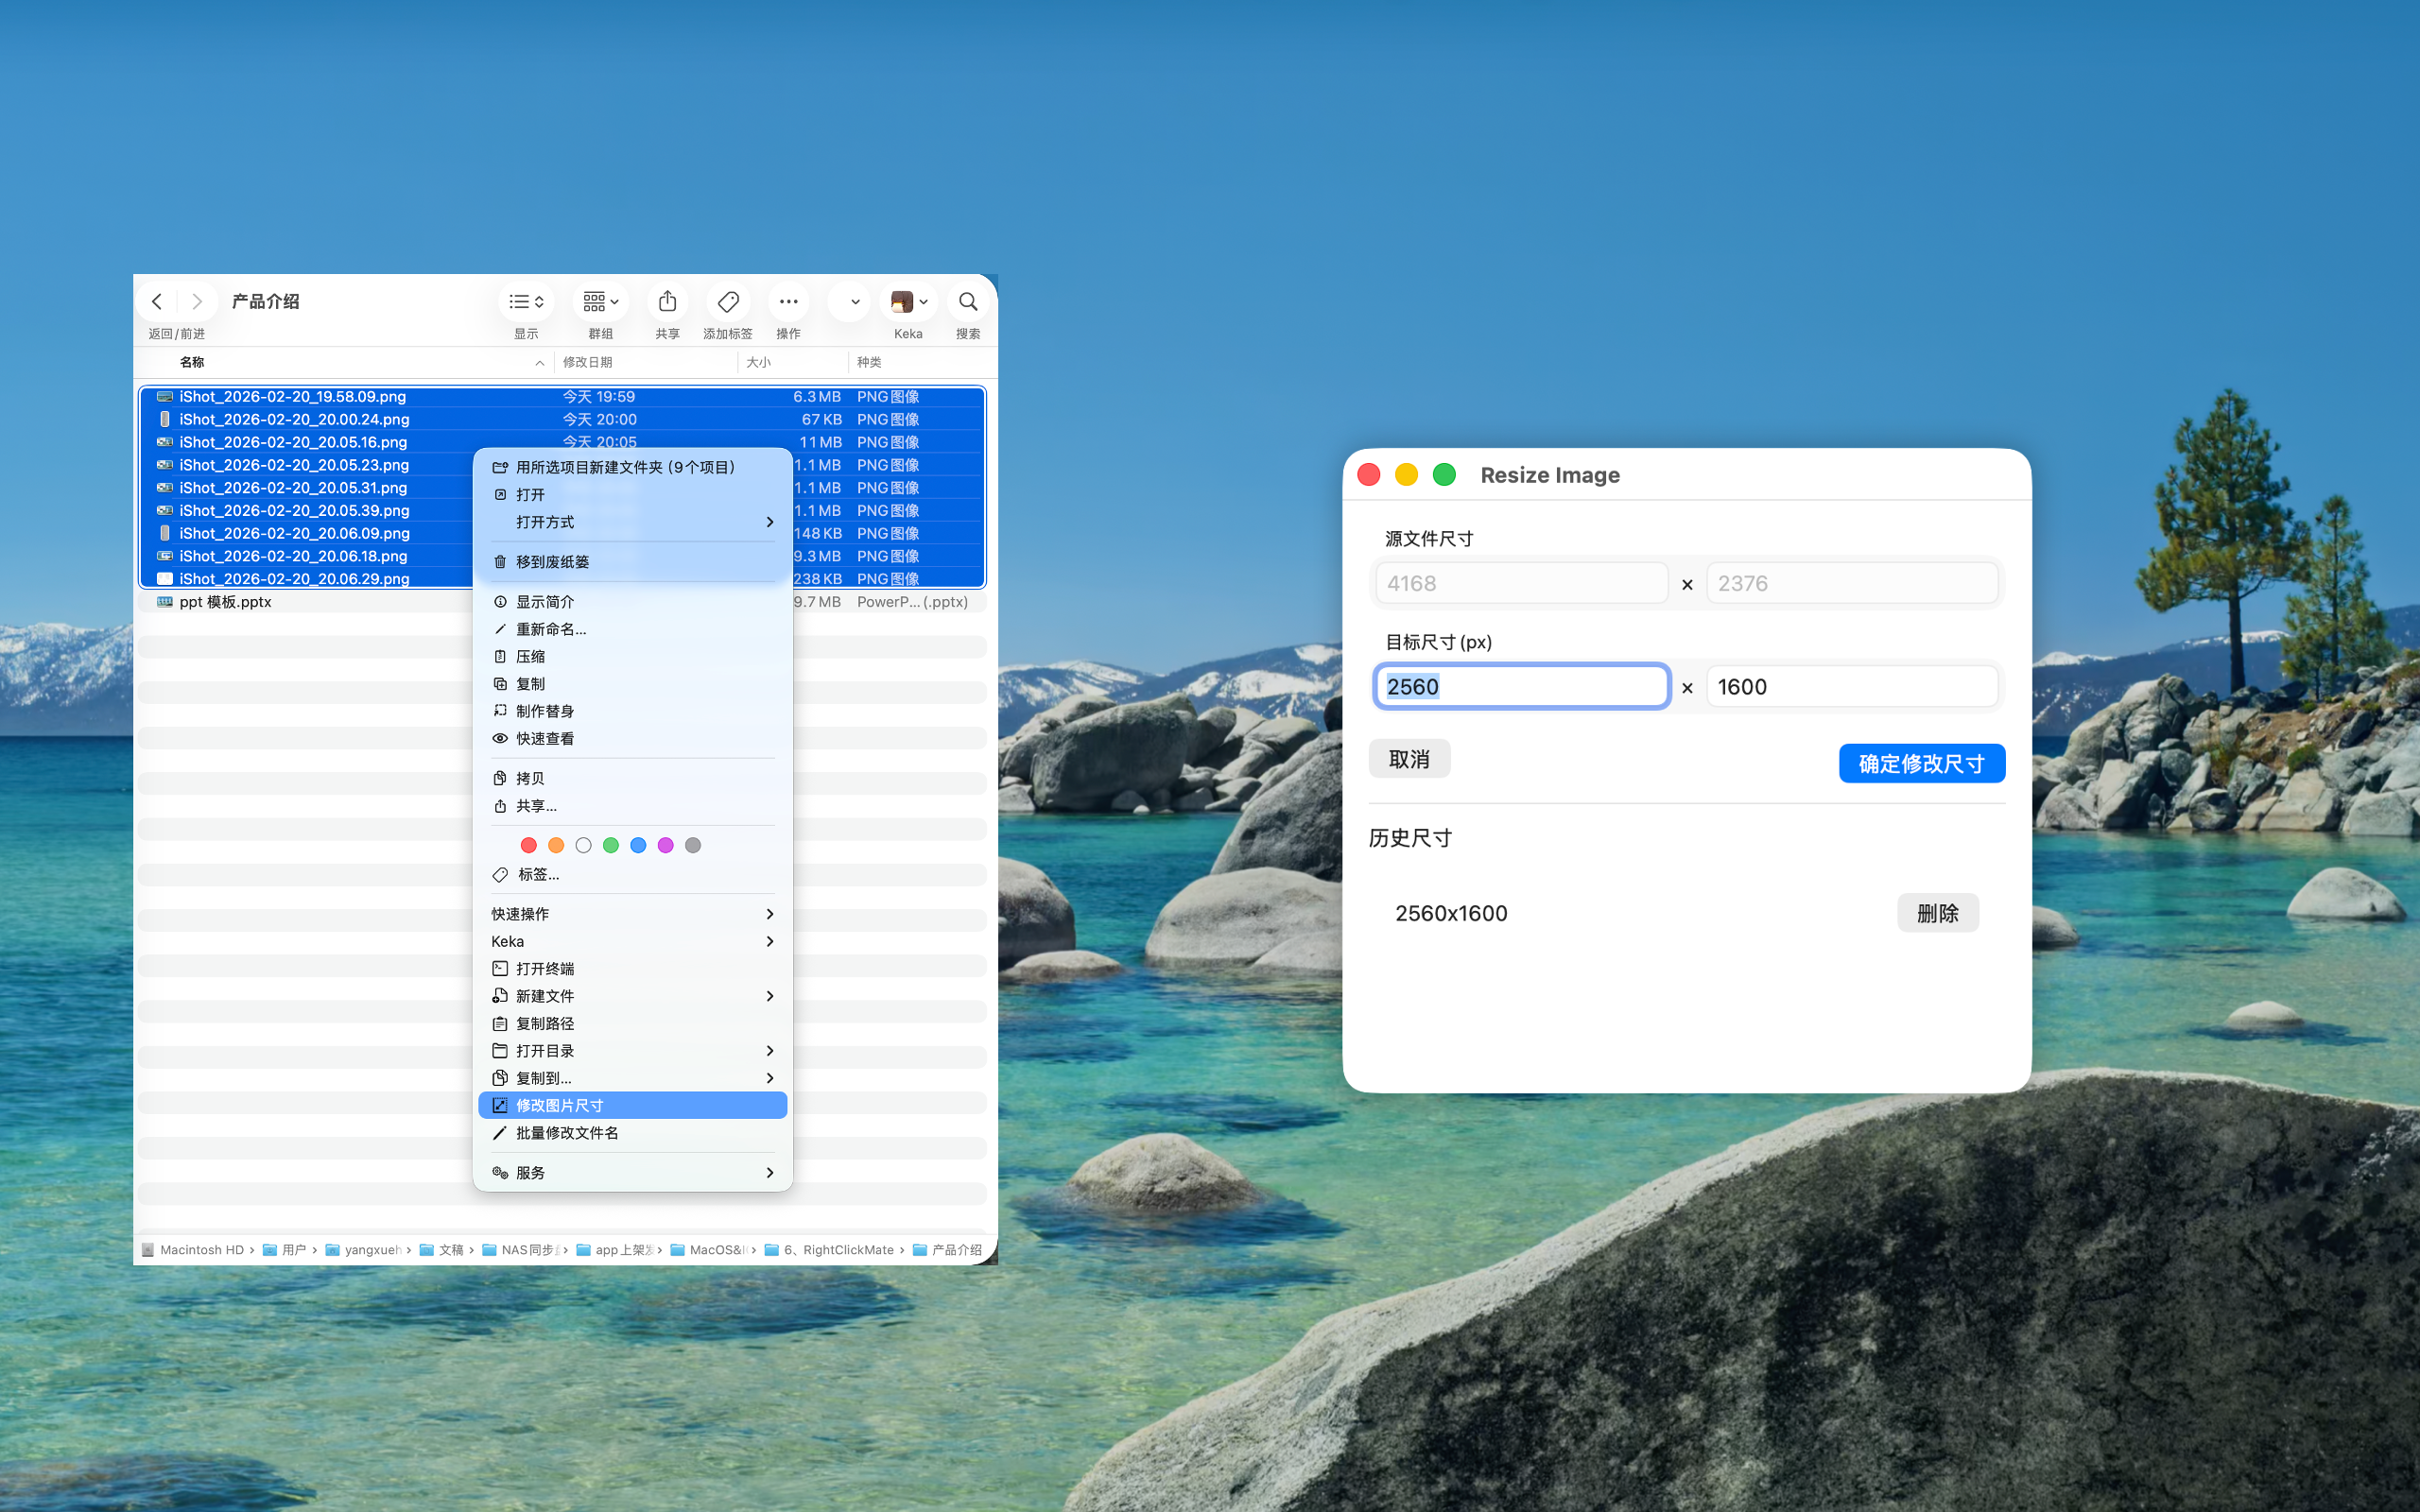Open the Keka app toolbar icon
The width and height of the screenshot is (2420, 1512).
point(903,301)
